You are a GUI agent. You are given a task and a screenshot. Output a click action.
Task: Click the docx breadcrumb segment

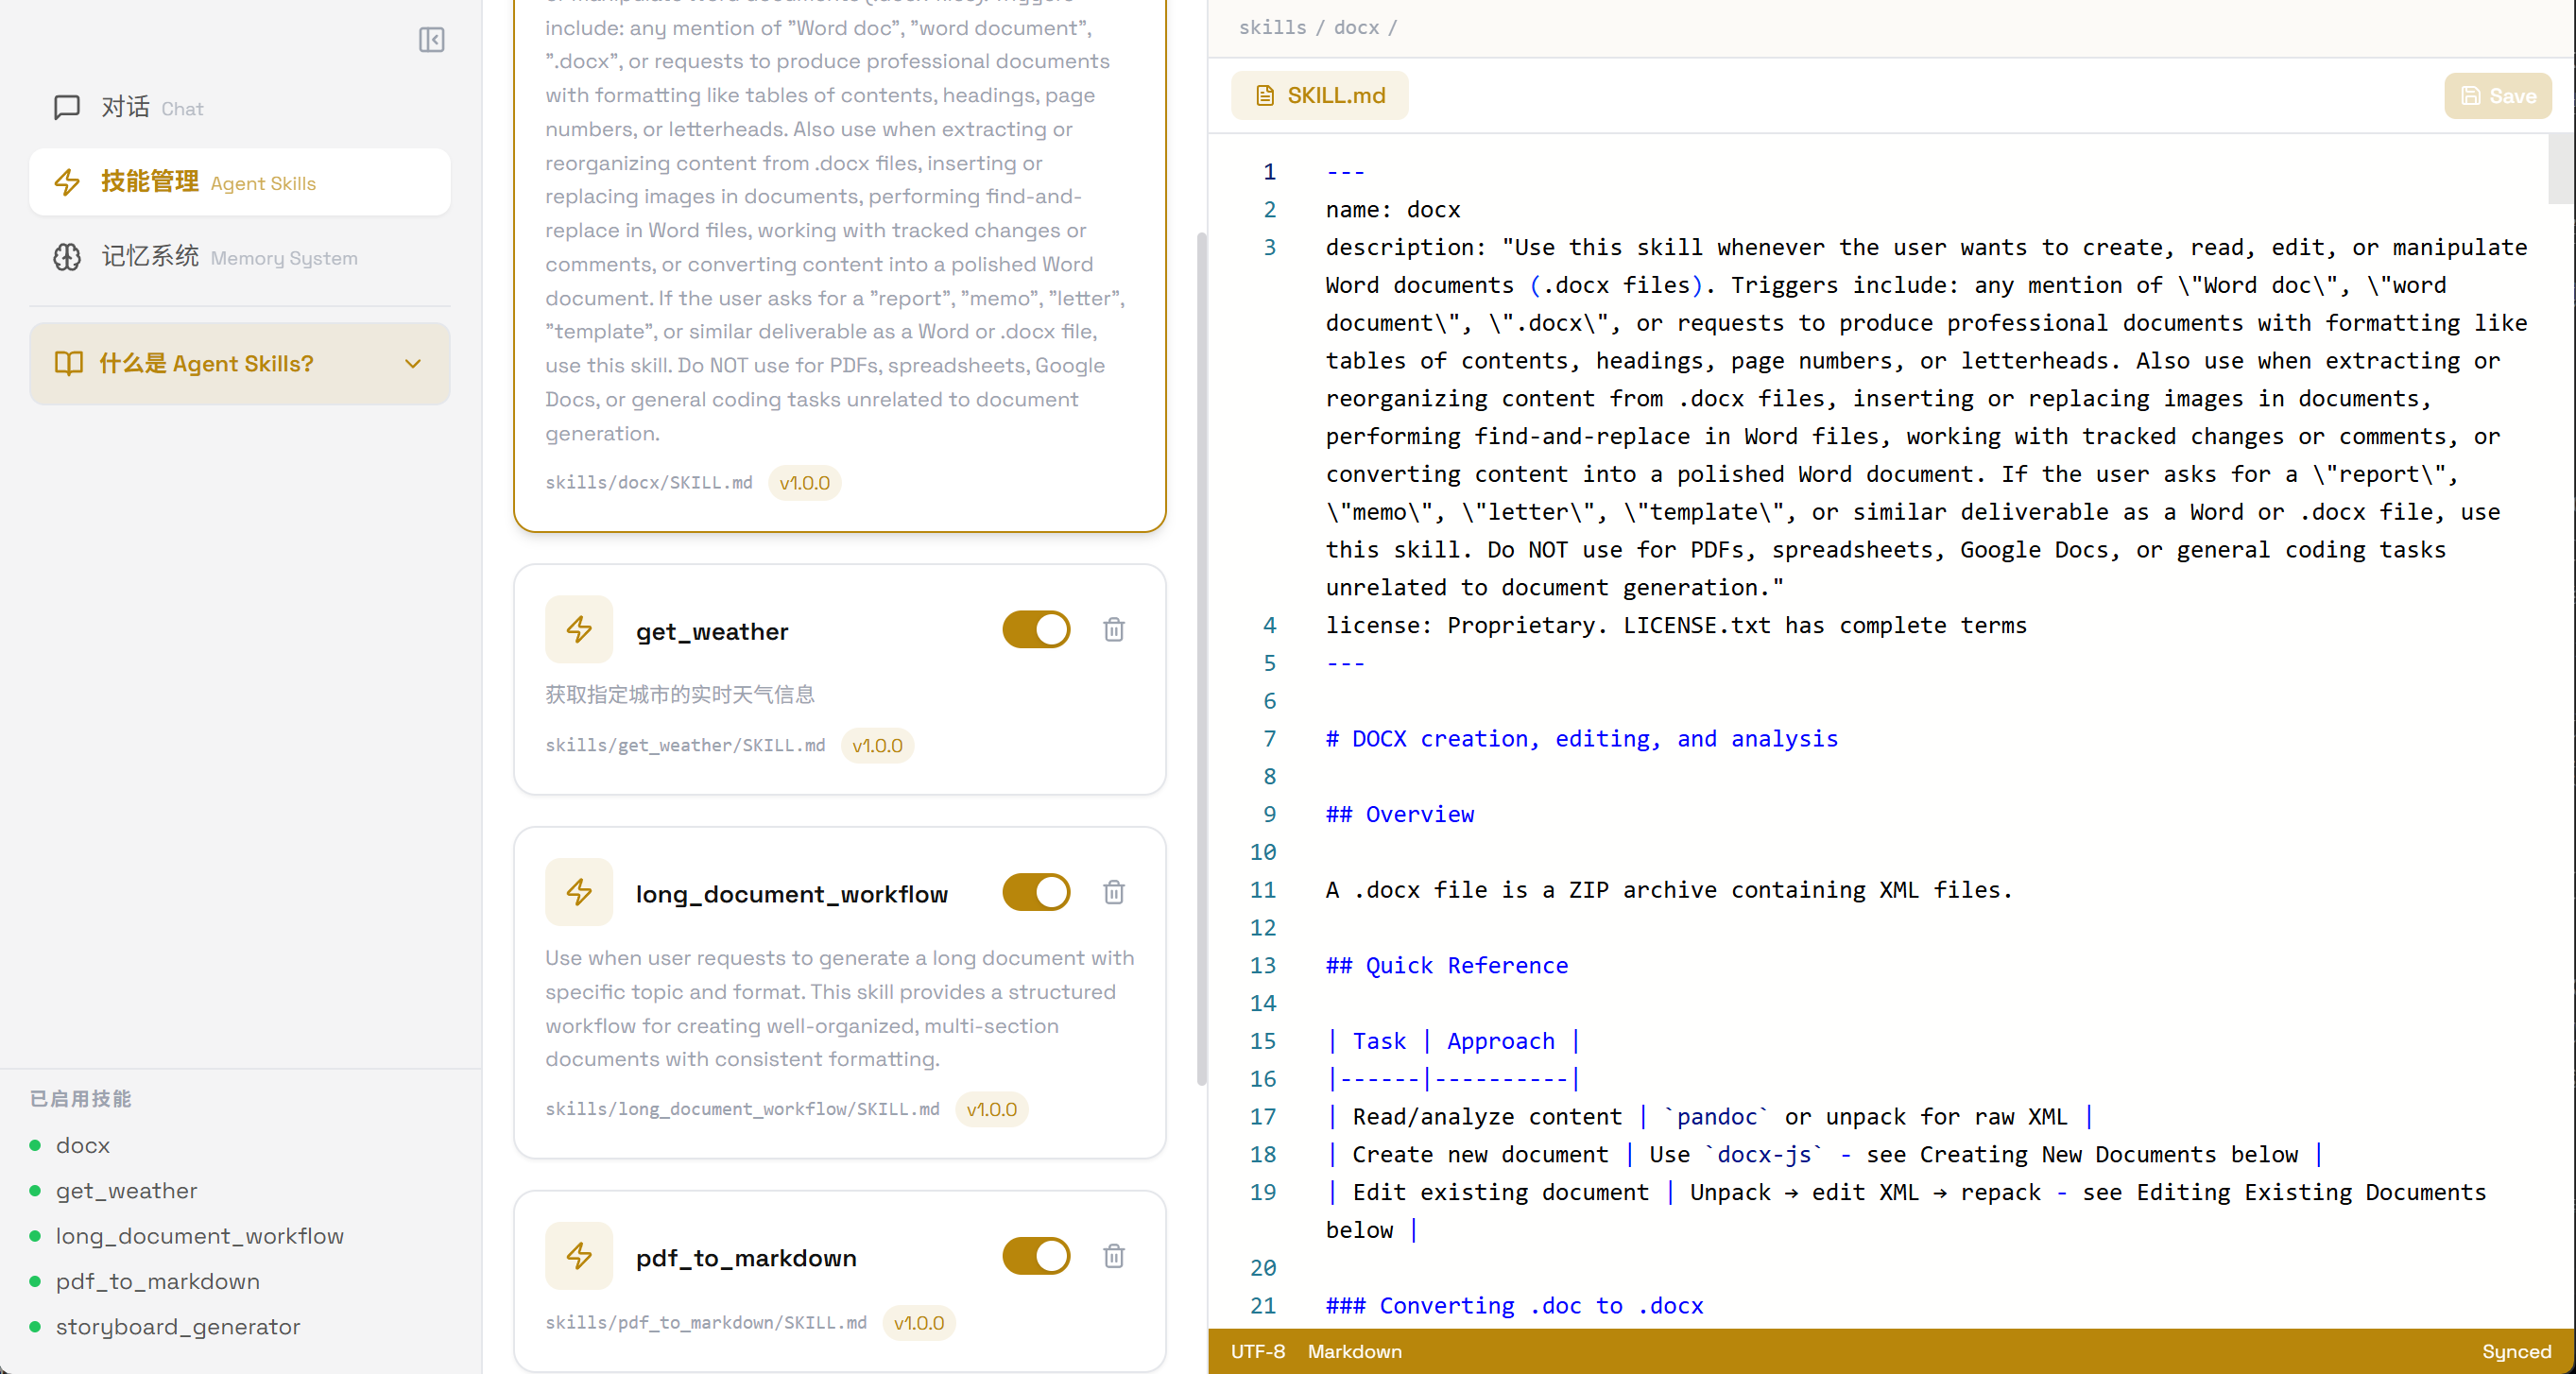pos(1356,27)
